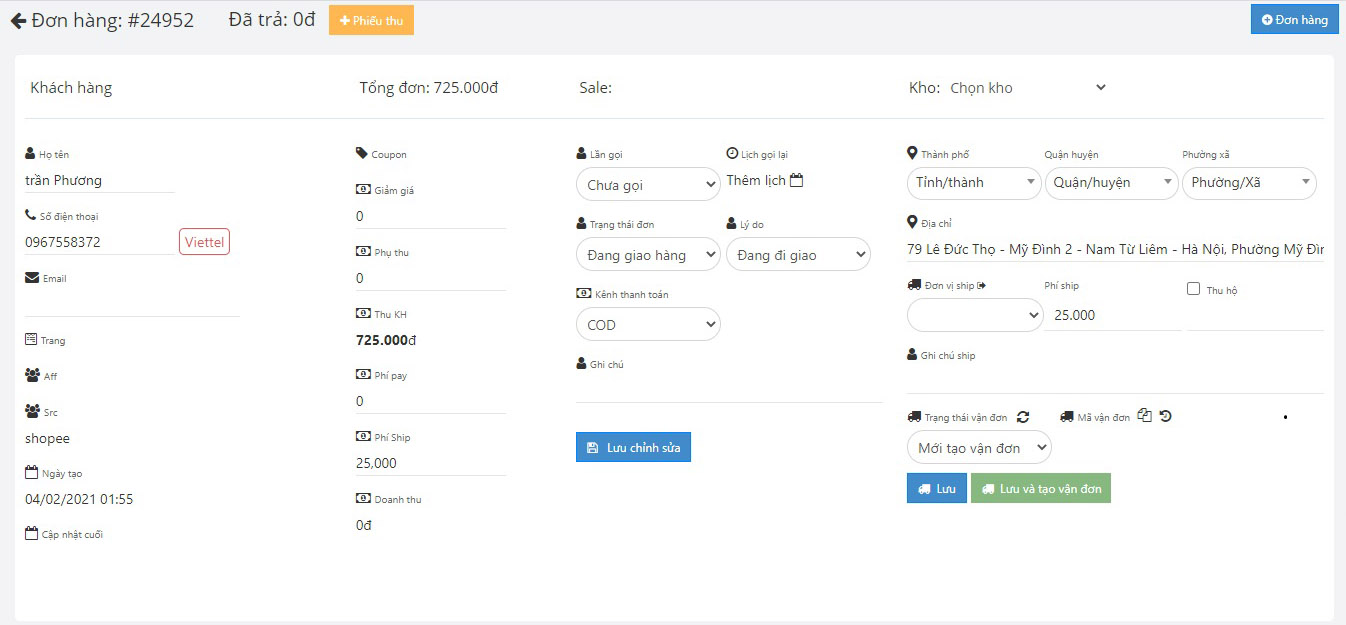The image size is (1346, 625).
Task: Click the back arrow beside Đơn hàng #24952
Action: click(18, 21)
